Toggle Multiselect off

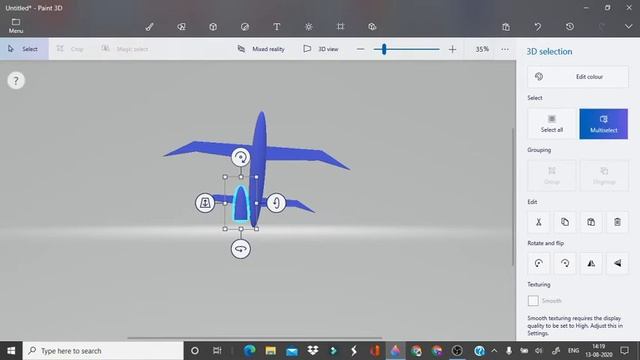[x=603, y=124]
